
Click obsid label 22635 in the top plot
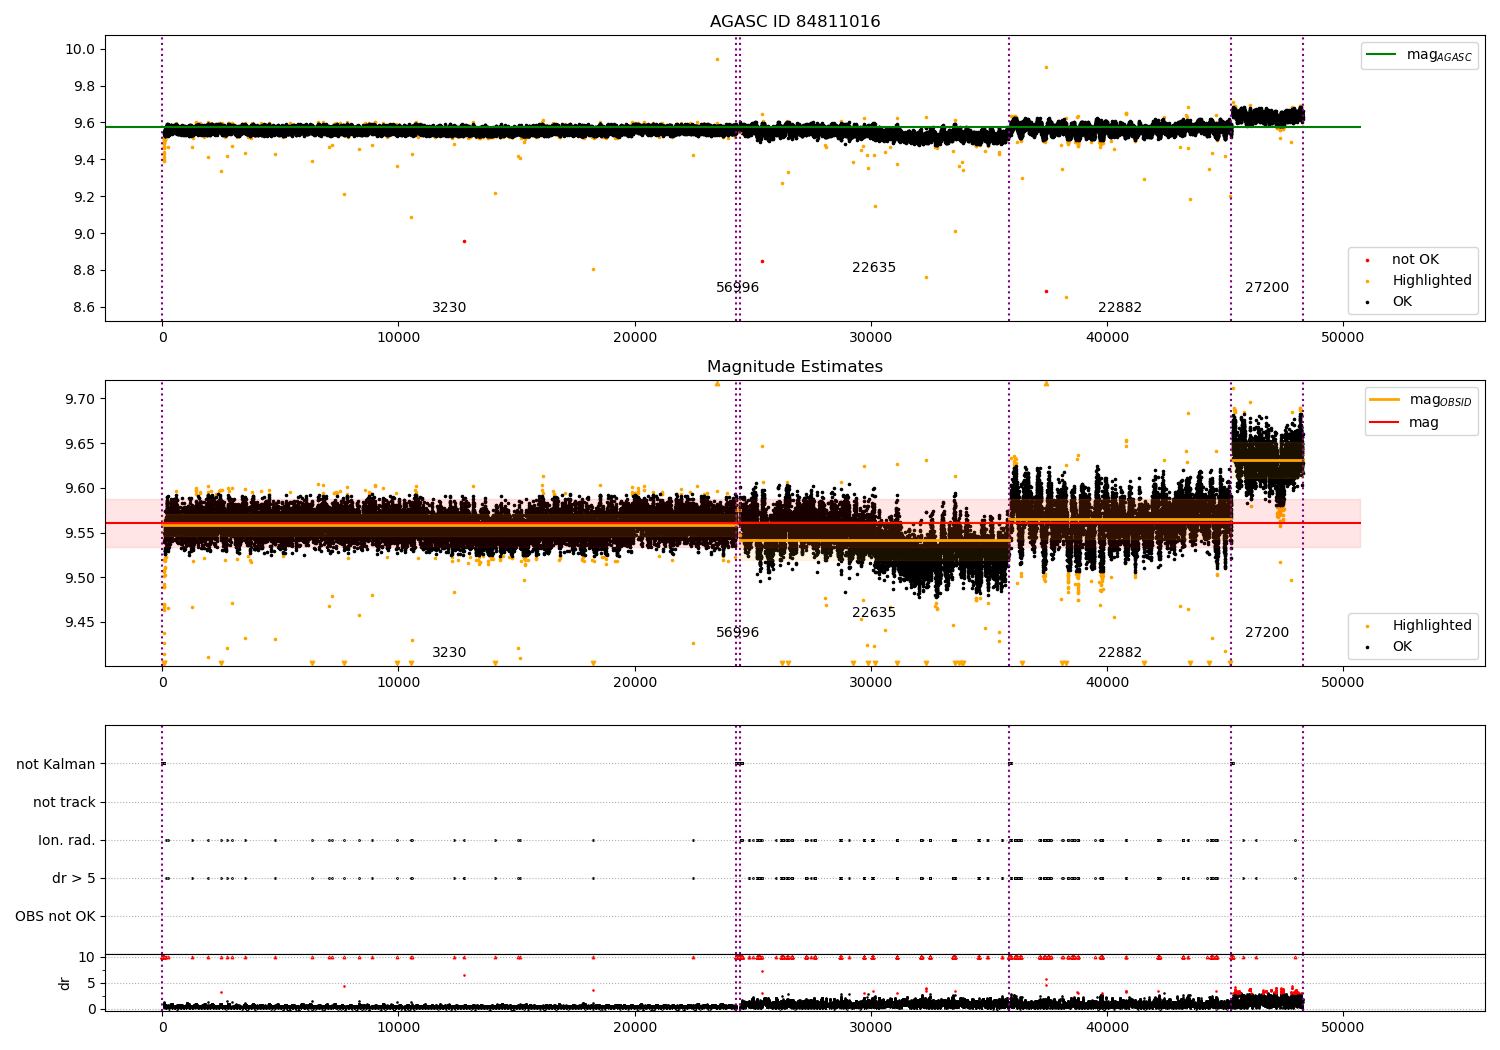[x=874, y=268]
